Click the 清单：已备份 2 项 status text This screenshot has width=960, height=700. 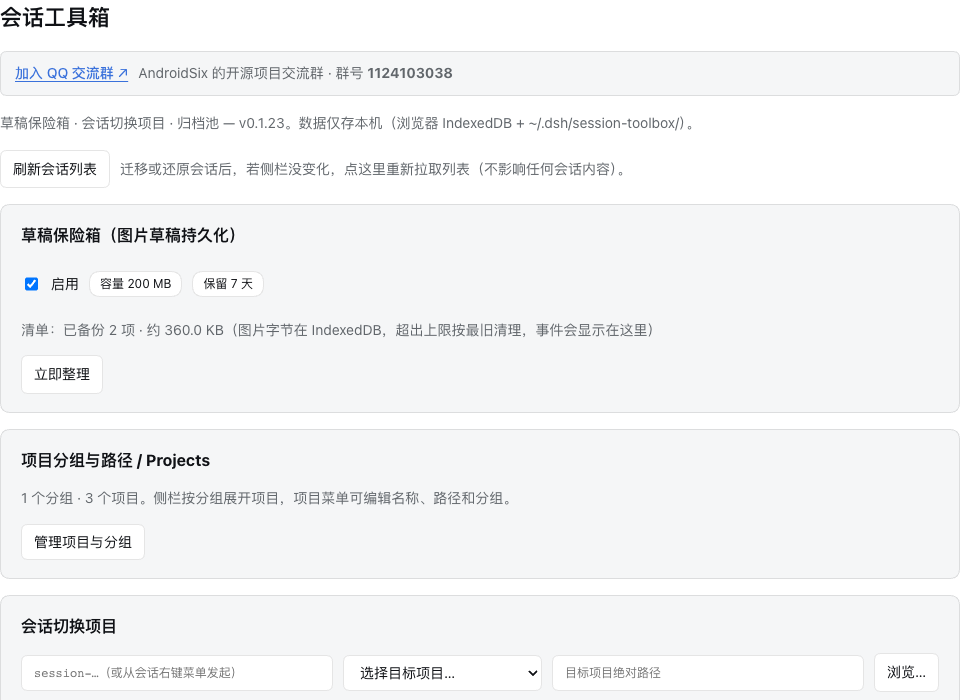pyautogui.click(x=338, y=330)
